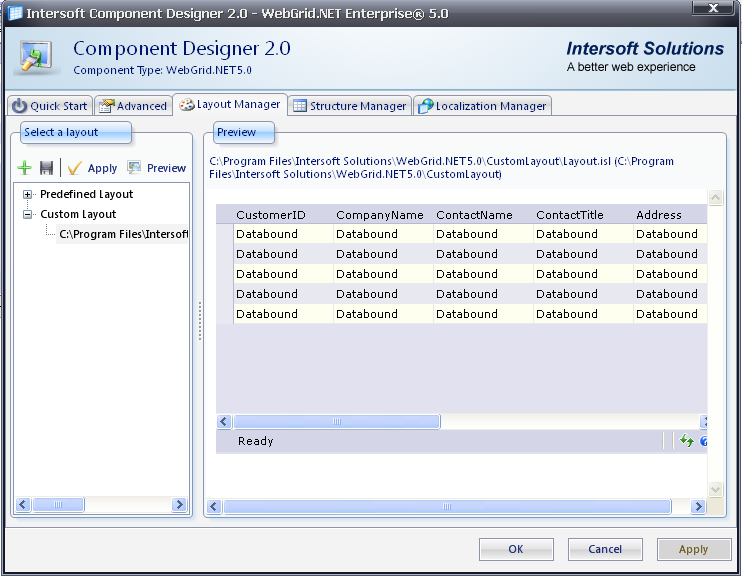Click the preview pane bottom scroll left arrow
Screen dimensions: 742x577
(214, 506)
